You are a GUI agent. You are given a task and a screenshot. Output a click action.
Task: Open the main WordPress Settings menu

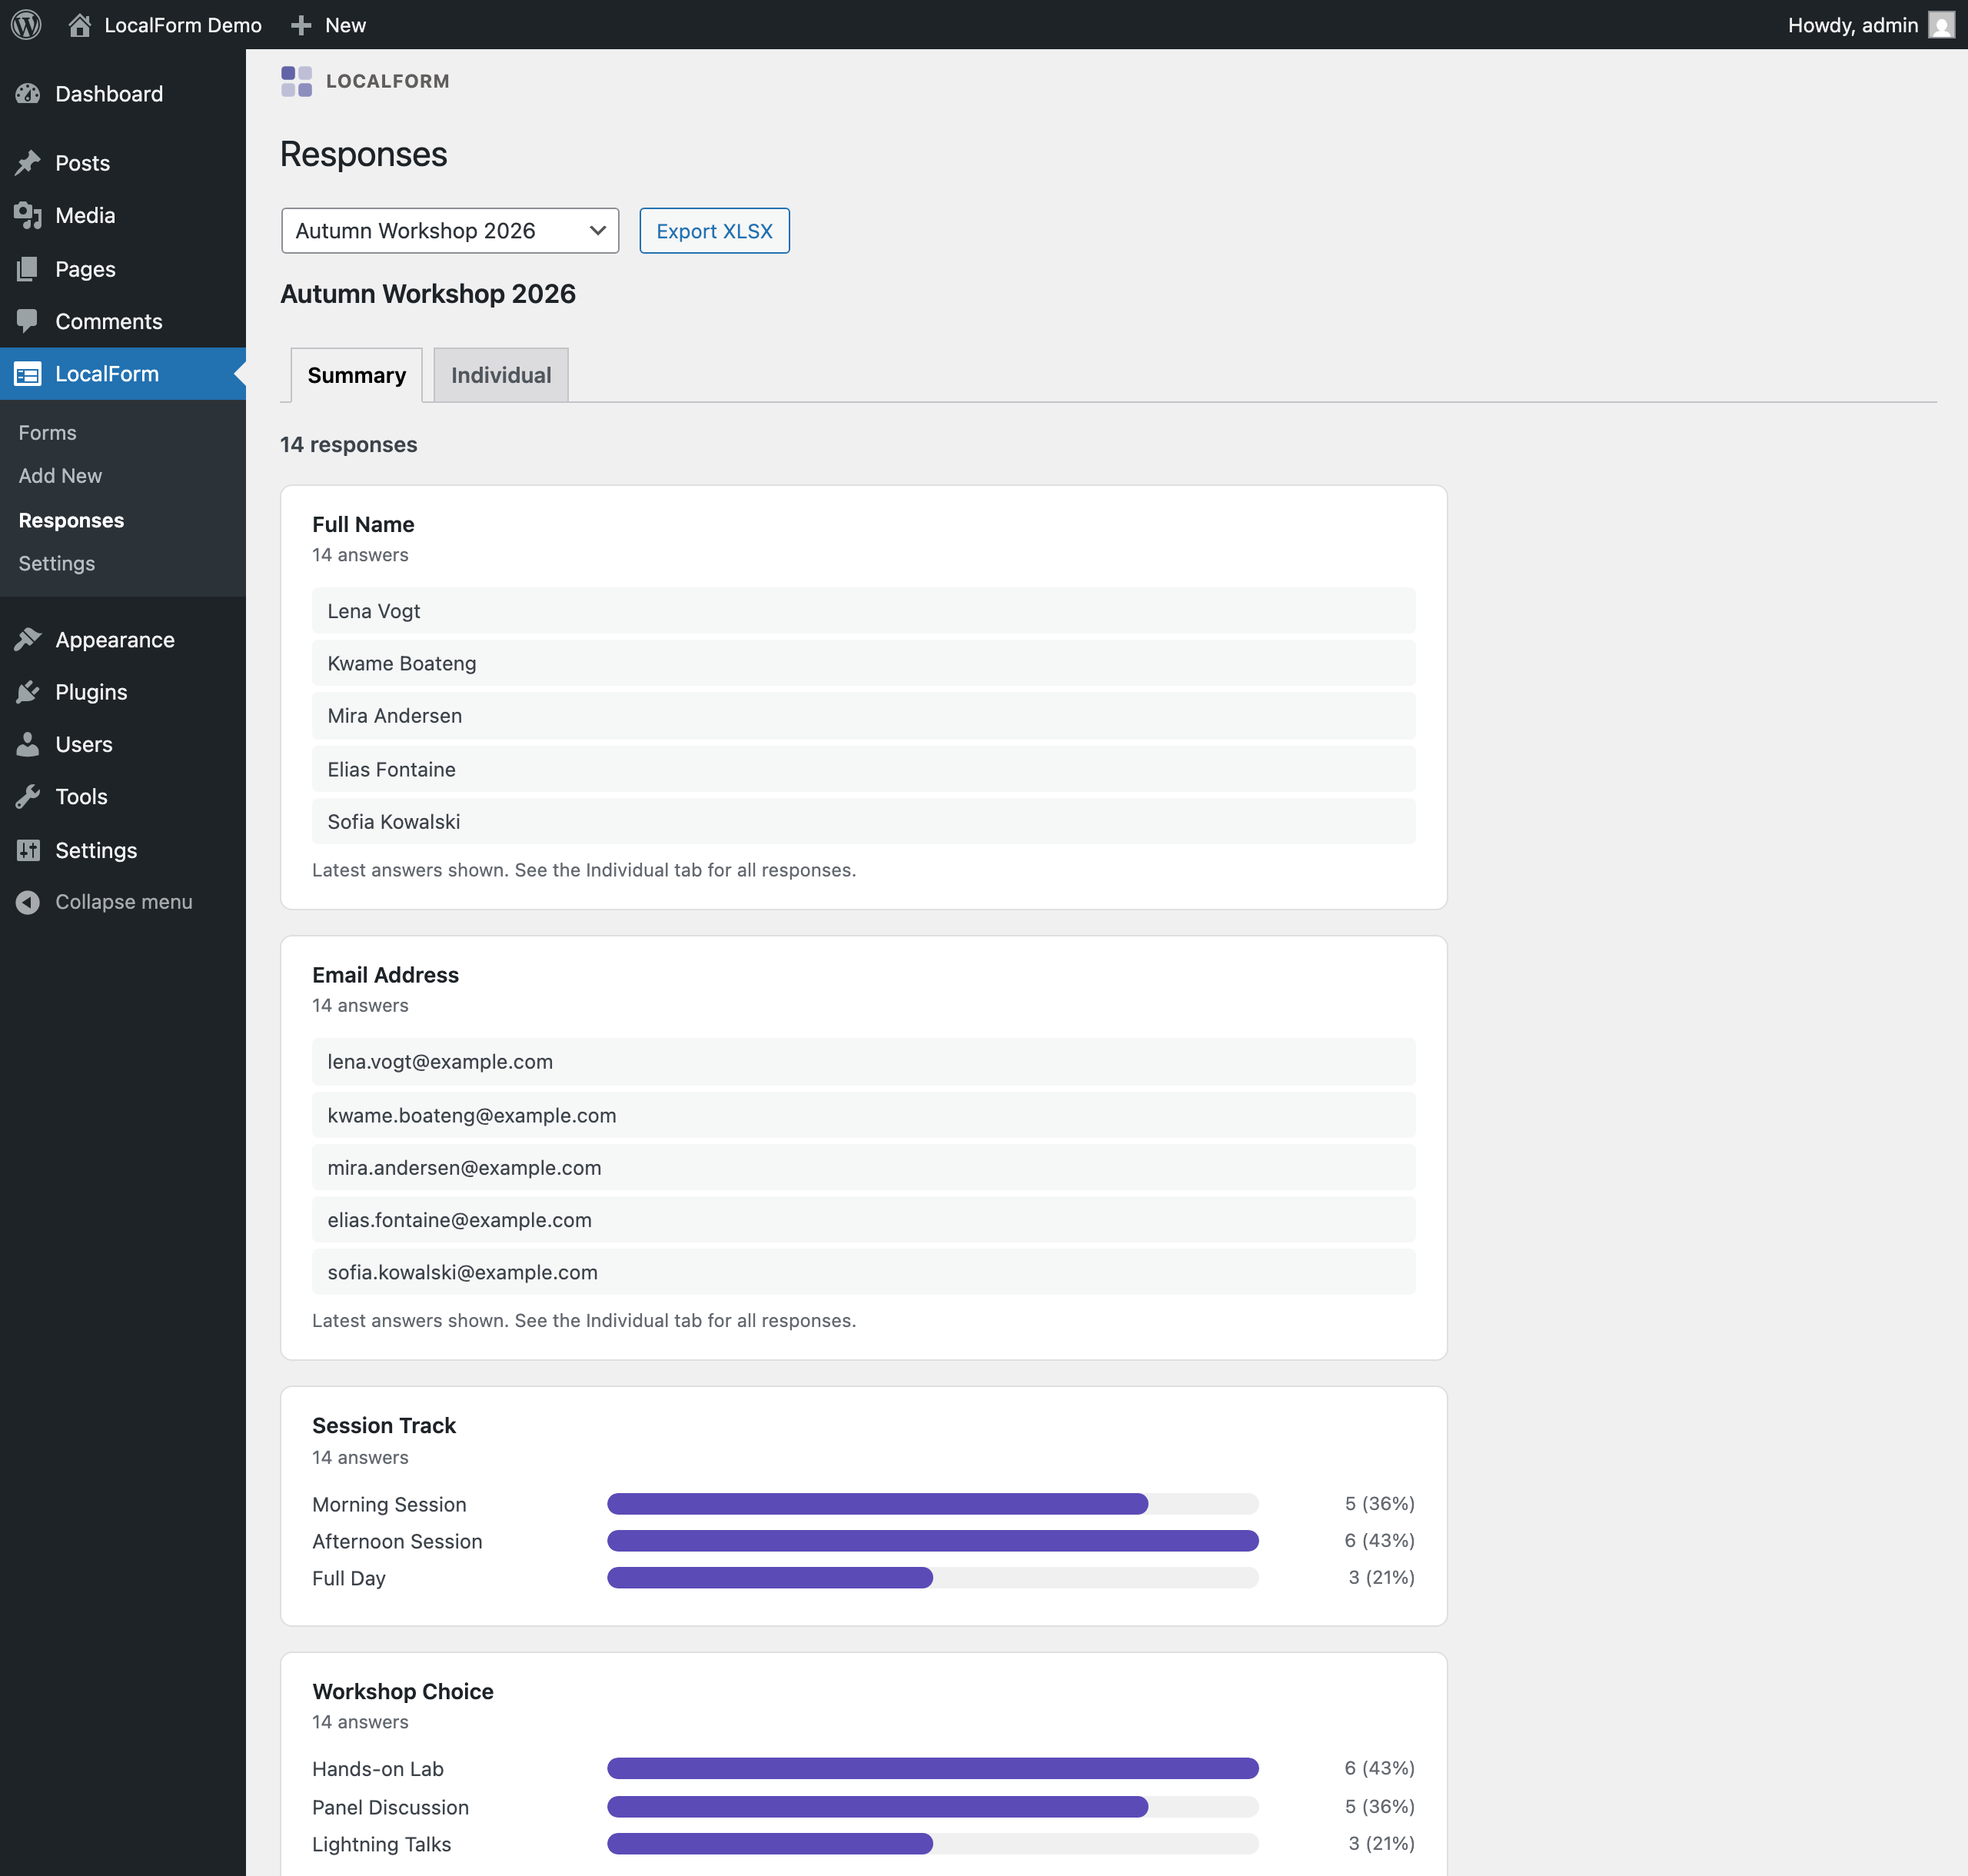(x=123, y=850)
